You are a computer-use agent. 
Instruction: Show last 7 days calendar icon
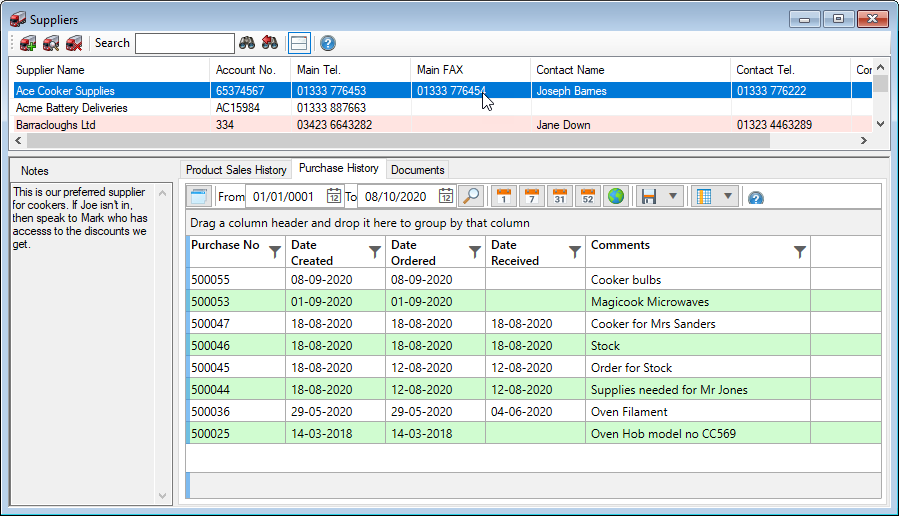(x=532, y=196)
